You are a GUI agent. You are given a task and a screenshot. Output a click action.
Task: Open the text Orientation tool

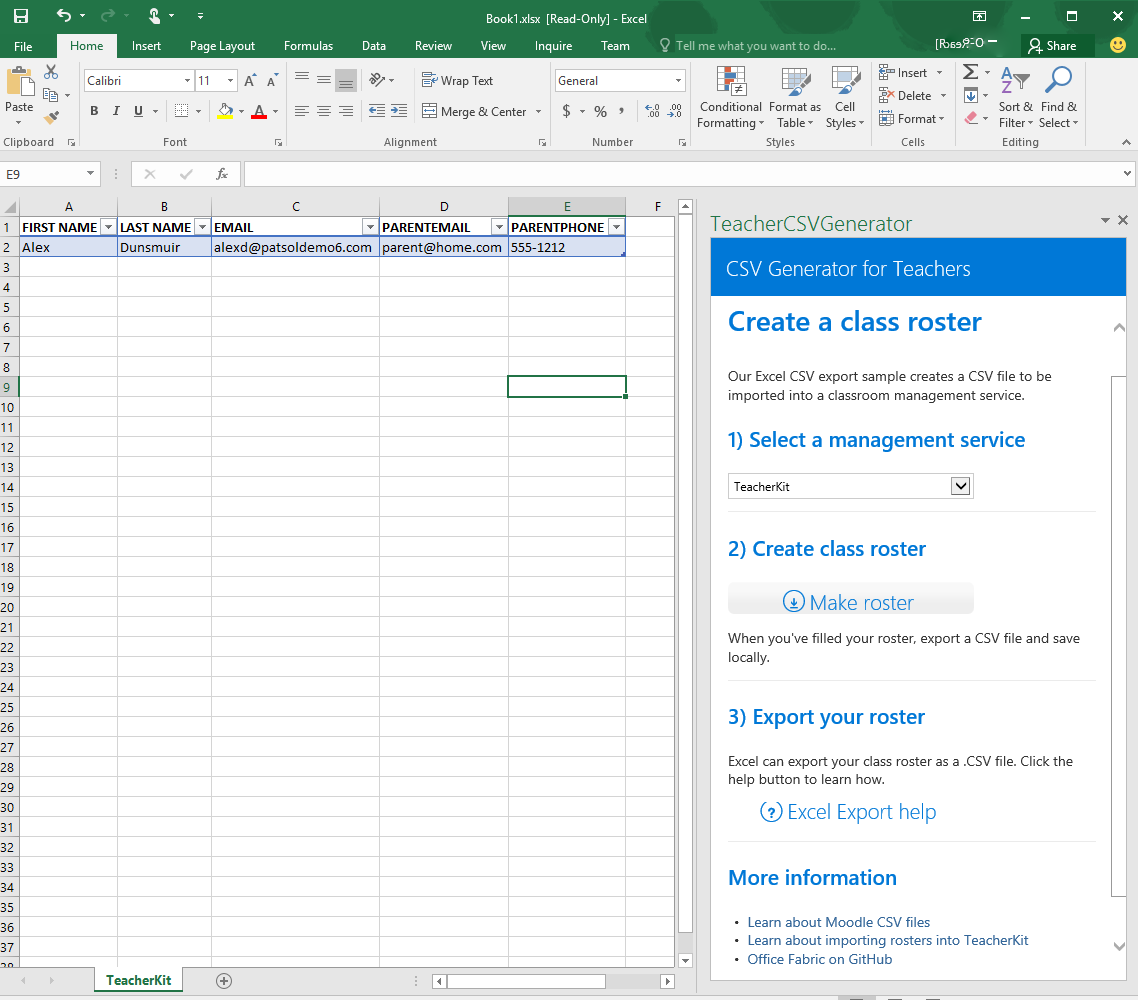click(x=377, y=80)
